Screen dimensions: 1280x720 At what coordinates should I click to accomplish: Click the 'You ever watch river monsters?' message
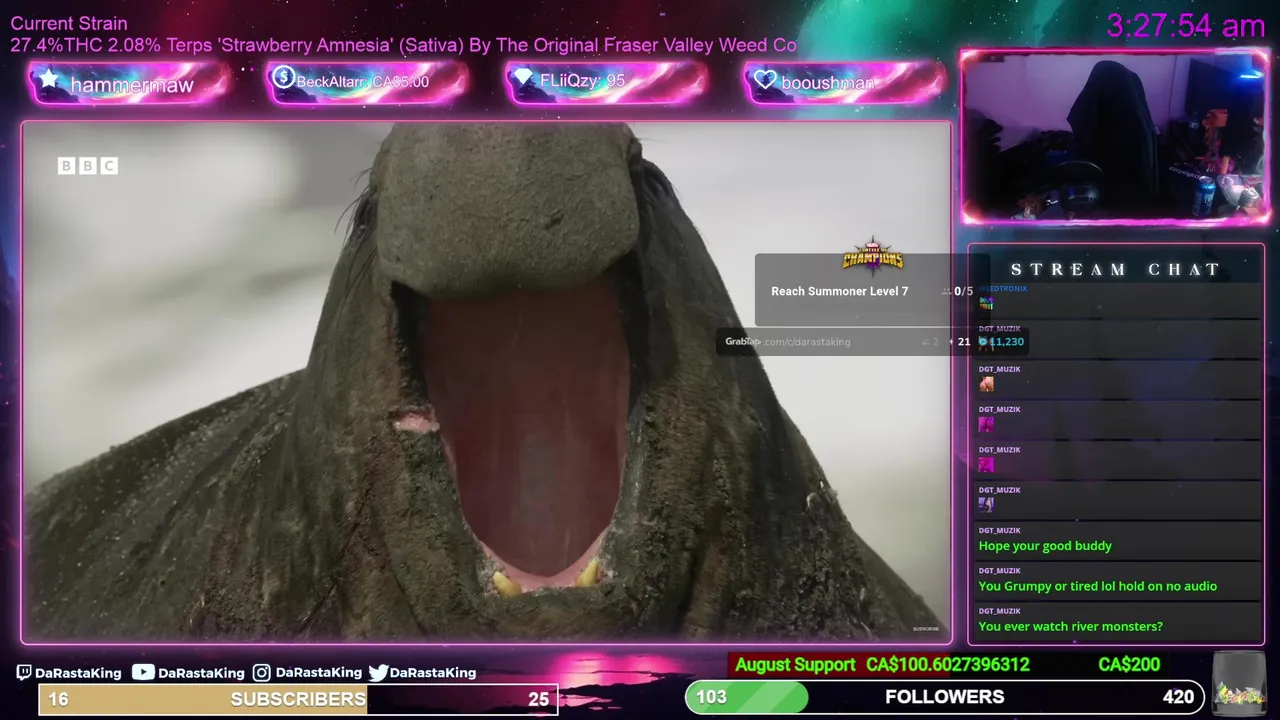pos(1071,626)
